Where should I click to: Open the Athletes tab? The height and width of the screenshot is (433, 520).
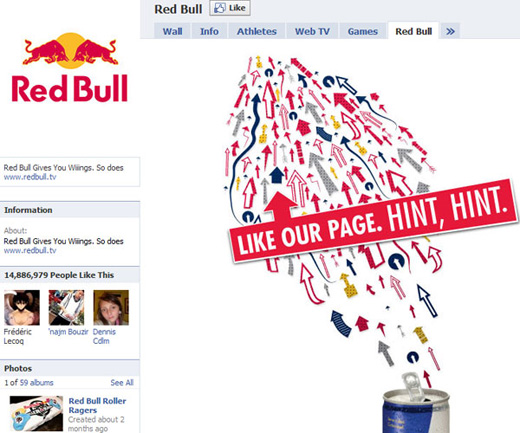[257, 31]
